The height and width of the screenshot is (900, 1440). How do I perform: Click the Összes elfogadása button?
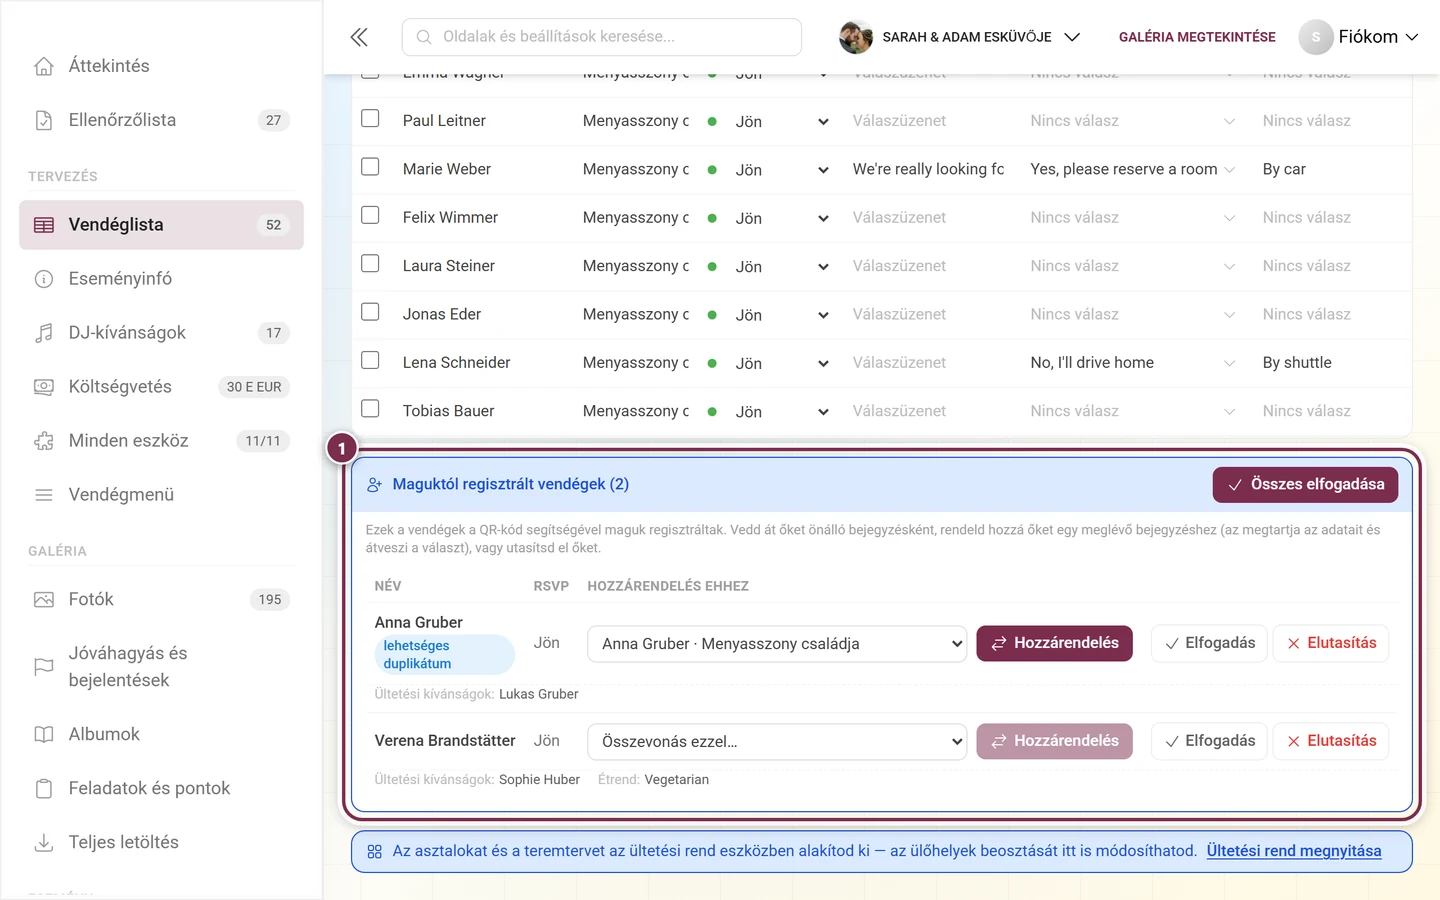click(x=1305, y=485)
